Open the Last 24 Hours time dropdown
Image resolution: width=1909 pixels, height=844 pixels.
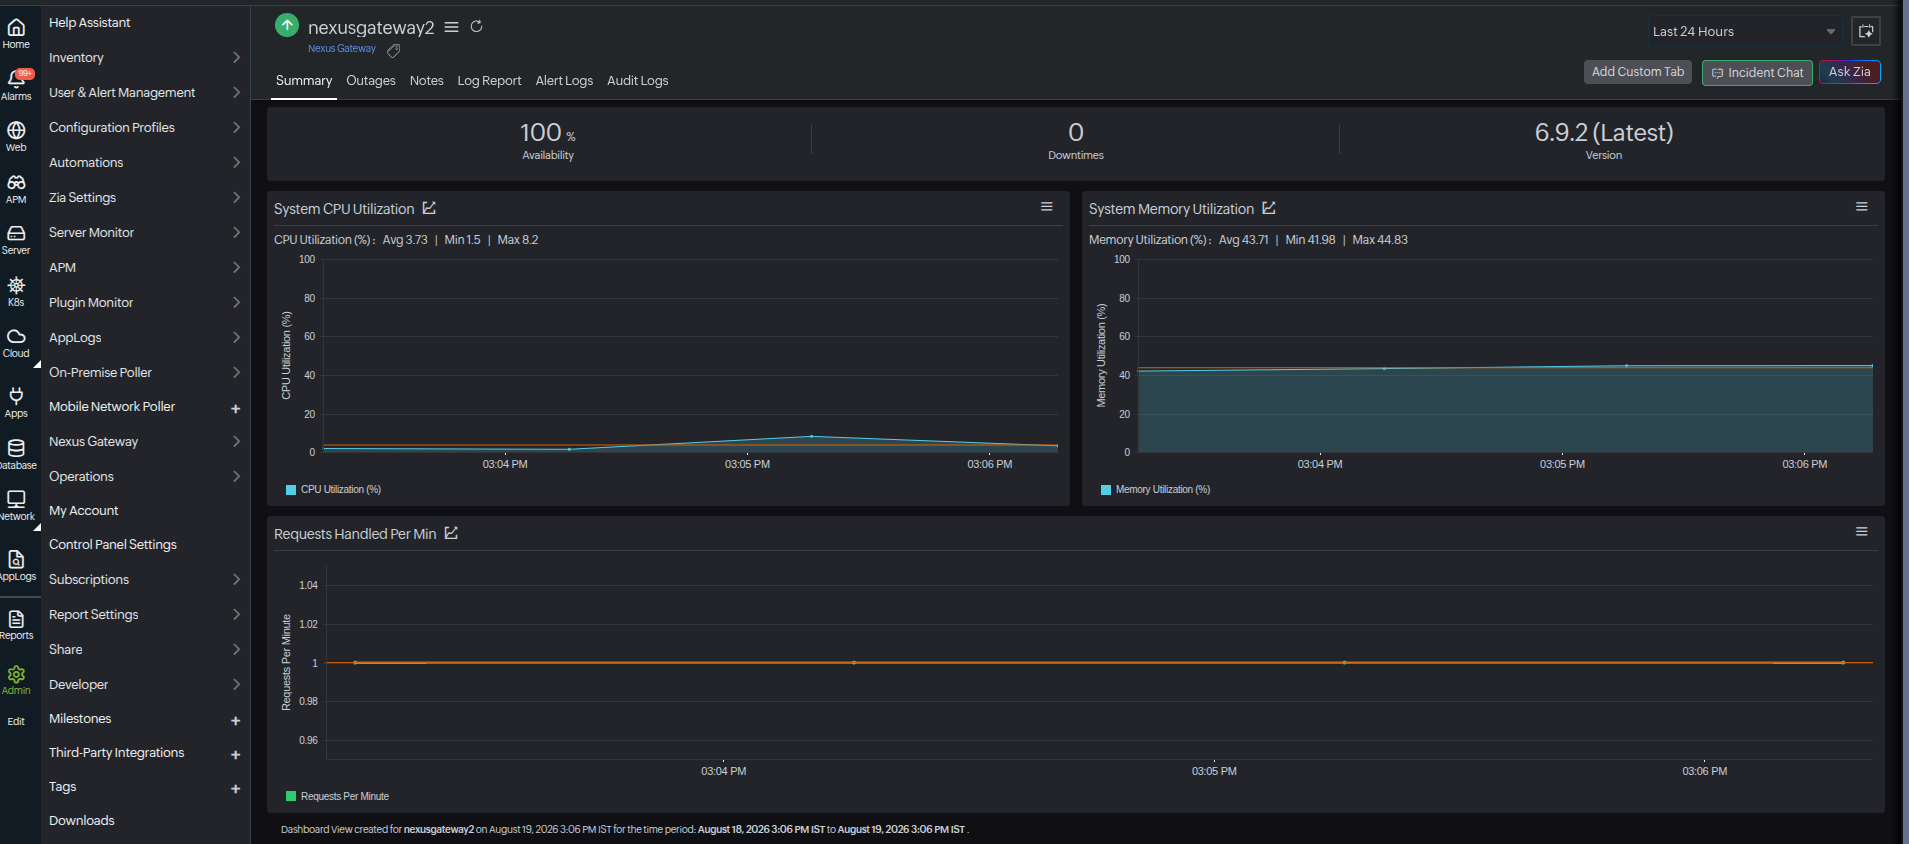1744,32
